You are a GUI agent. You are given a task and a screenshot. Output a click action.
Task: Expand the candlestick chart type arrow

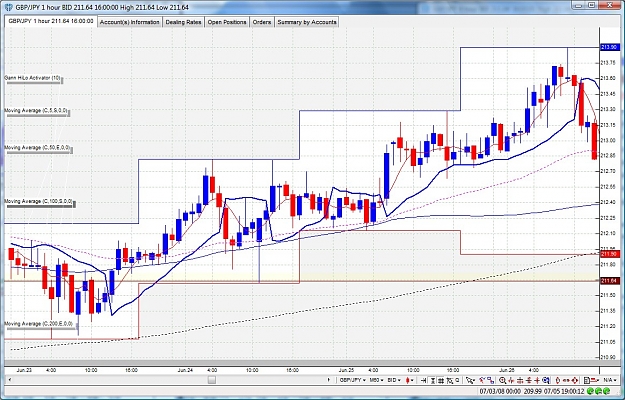click(x=412, y=380)
